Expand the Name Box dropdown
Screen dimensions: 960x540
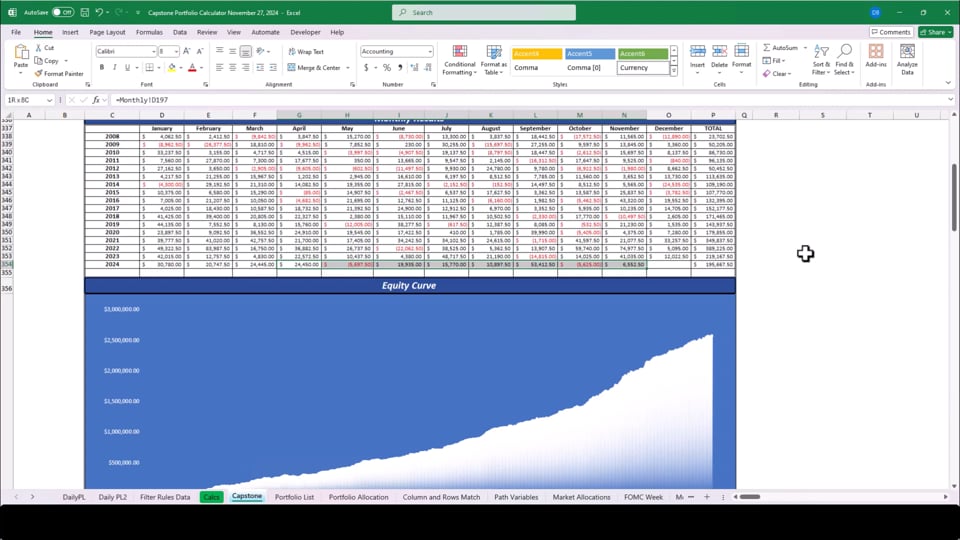coord(50,100)
